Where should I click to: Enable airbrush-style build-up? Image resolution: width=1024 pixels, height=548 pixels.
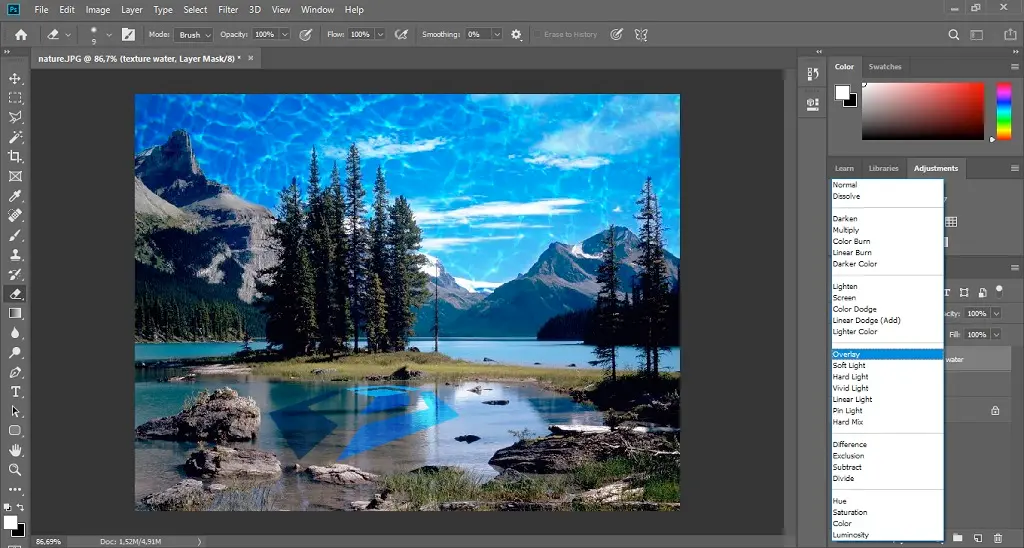[401, 35]
